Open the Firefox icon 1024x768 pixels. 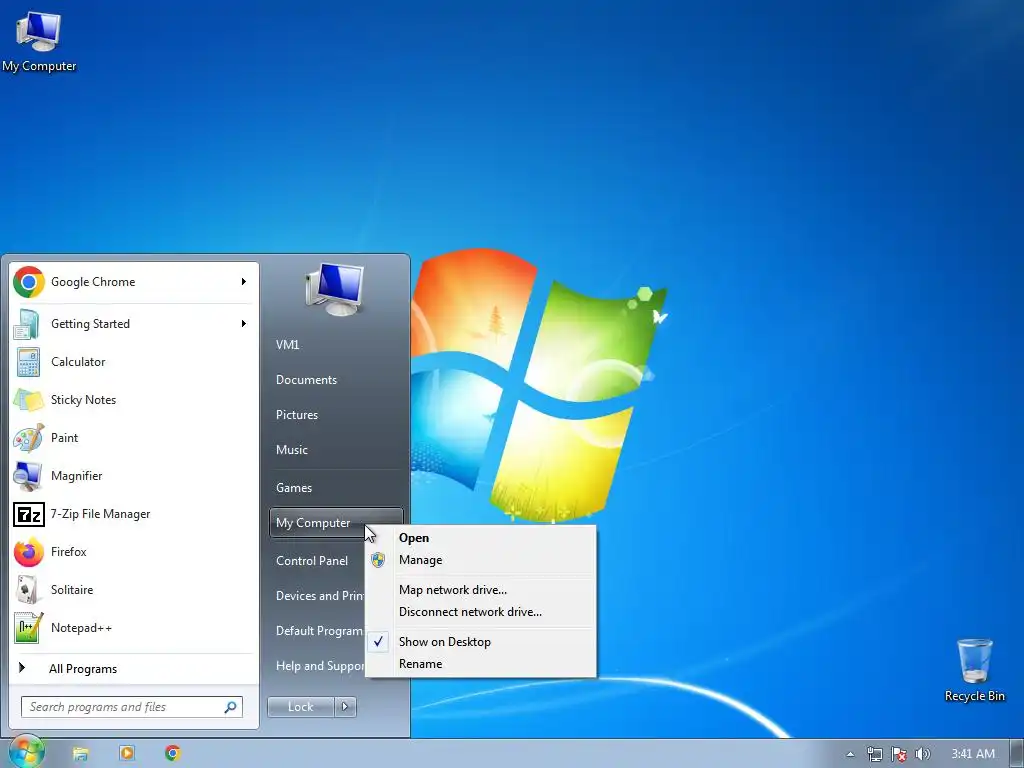click(29, 552)
